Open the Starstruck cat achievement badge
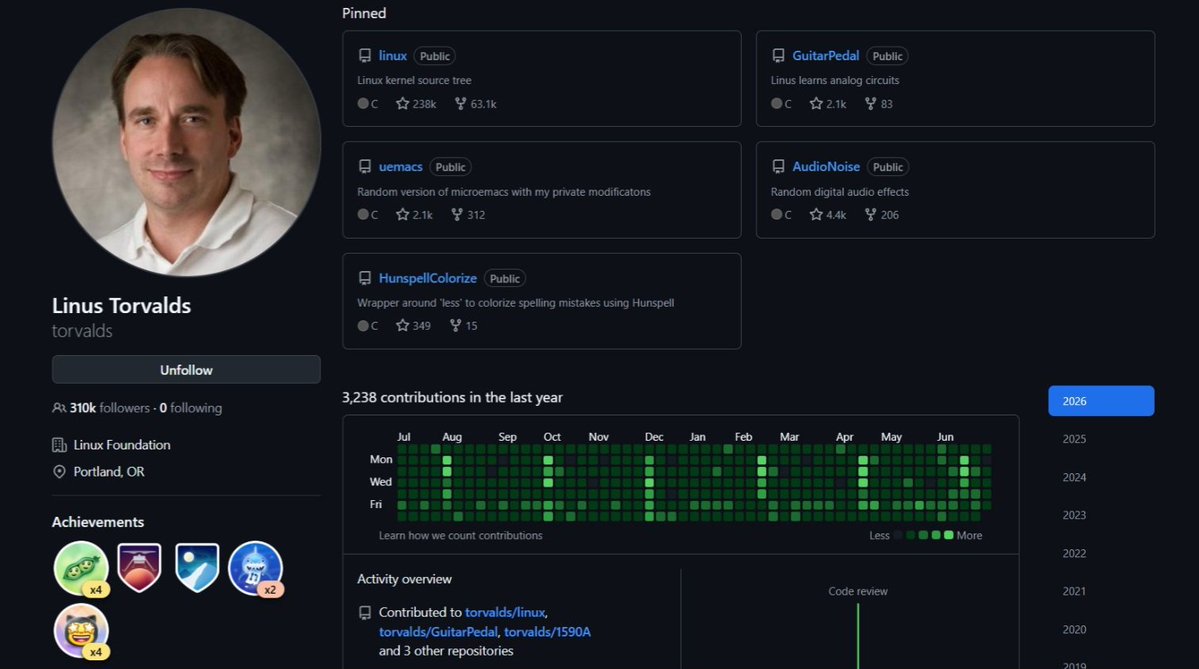 click(80, 631)
